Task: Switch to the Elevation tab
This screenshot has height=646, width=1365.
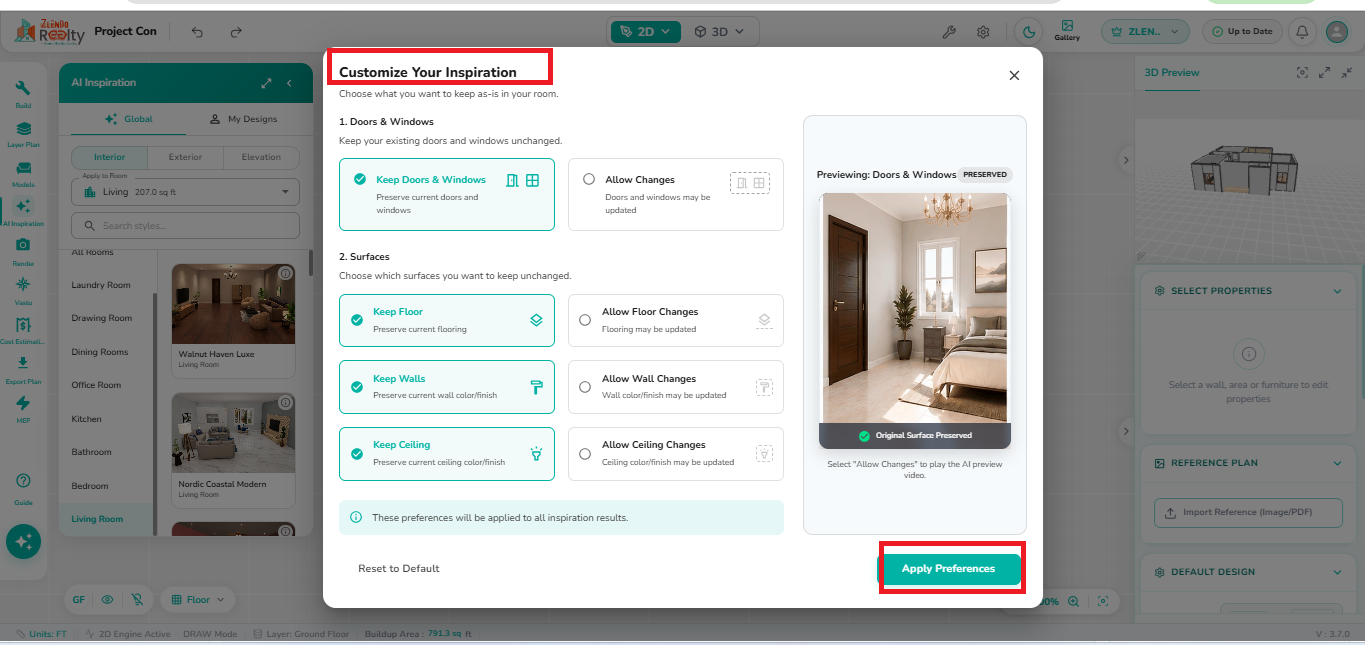Action: (x=261, y=157)
